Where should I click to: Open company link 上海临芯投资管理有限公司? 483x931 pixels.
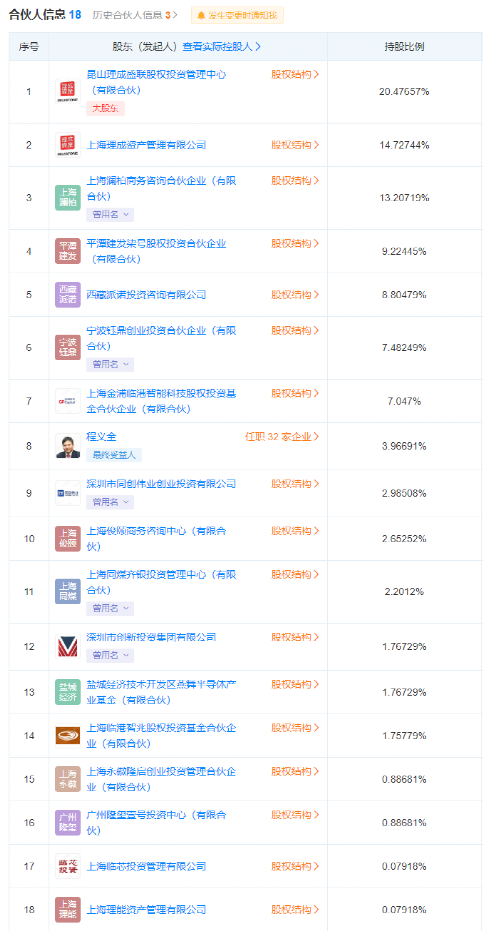click(x=146, y=866)
